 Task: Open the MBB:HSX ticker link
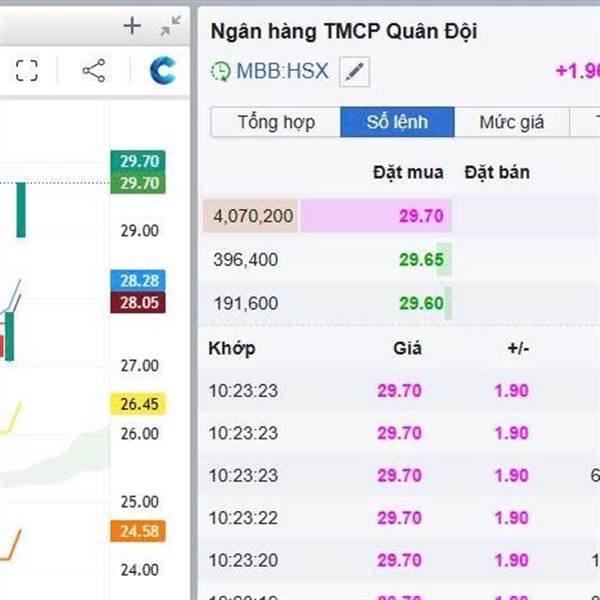click(282, 71)
